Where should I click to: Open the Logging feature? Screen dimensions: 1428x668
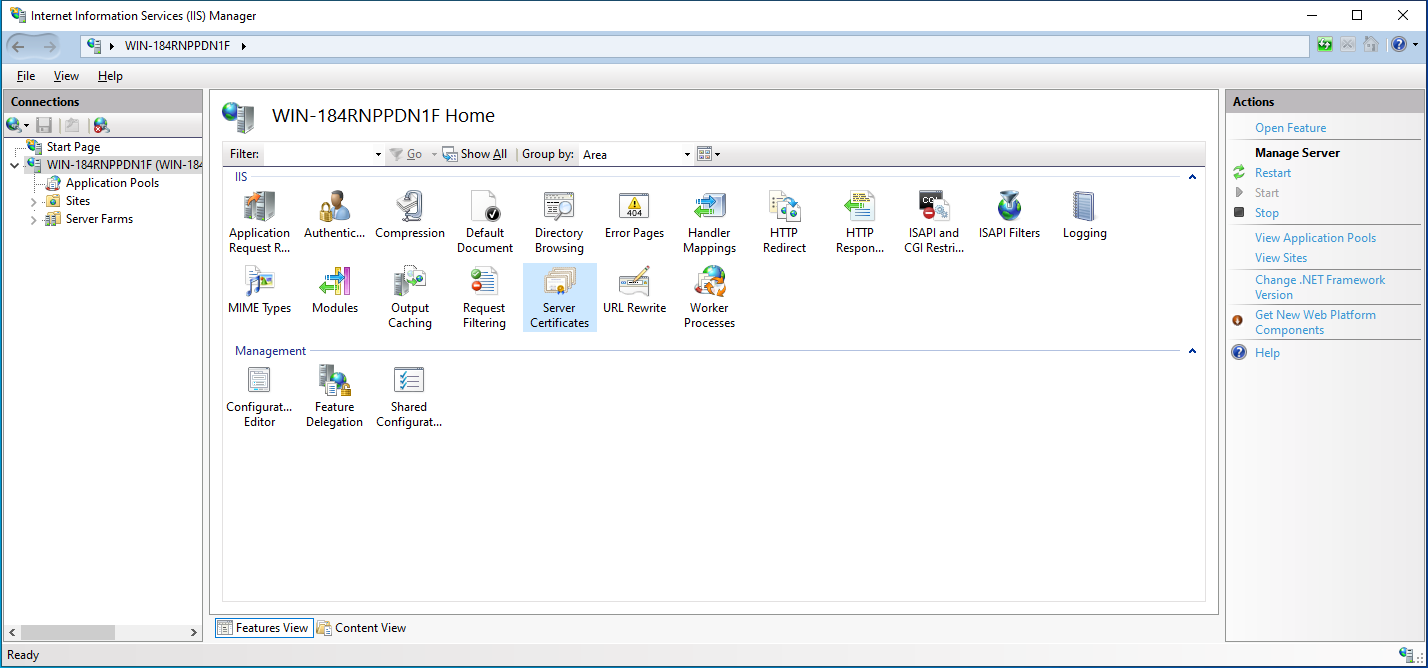pyautogui.click(x=1084, y=215)
